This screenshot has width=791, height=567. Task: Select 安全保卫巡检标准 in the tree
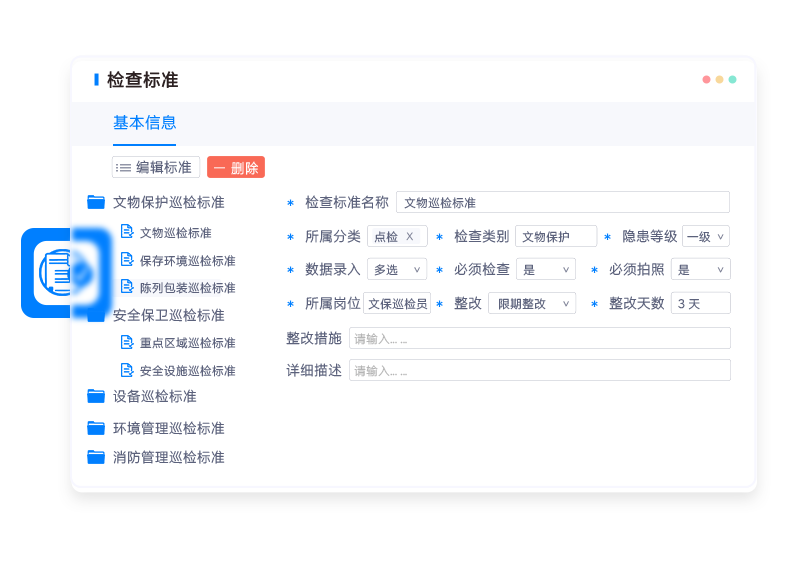click(168, 315)
